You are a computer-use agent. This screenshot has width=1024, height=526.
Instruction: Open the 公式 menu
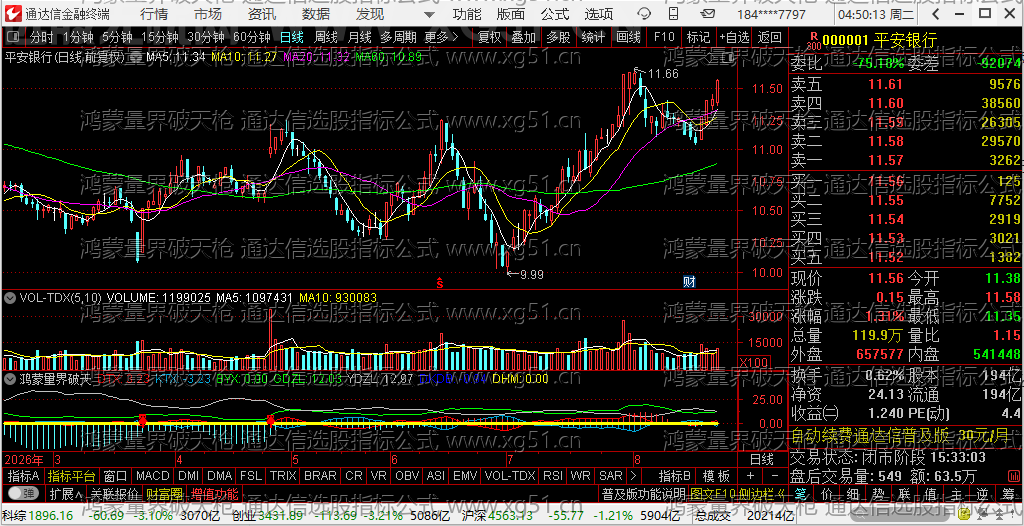[x=554, y=14]
